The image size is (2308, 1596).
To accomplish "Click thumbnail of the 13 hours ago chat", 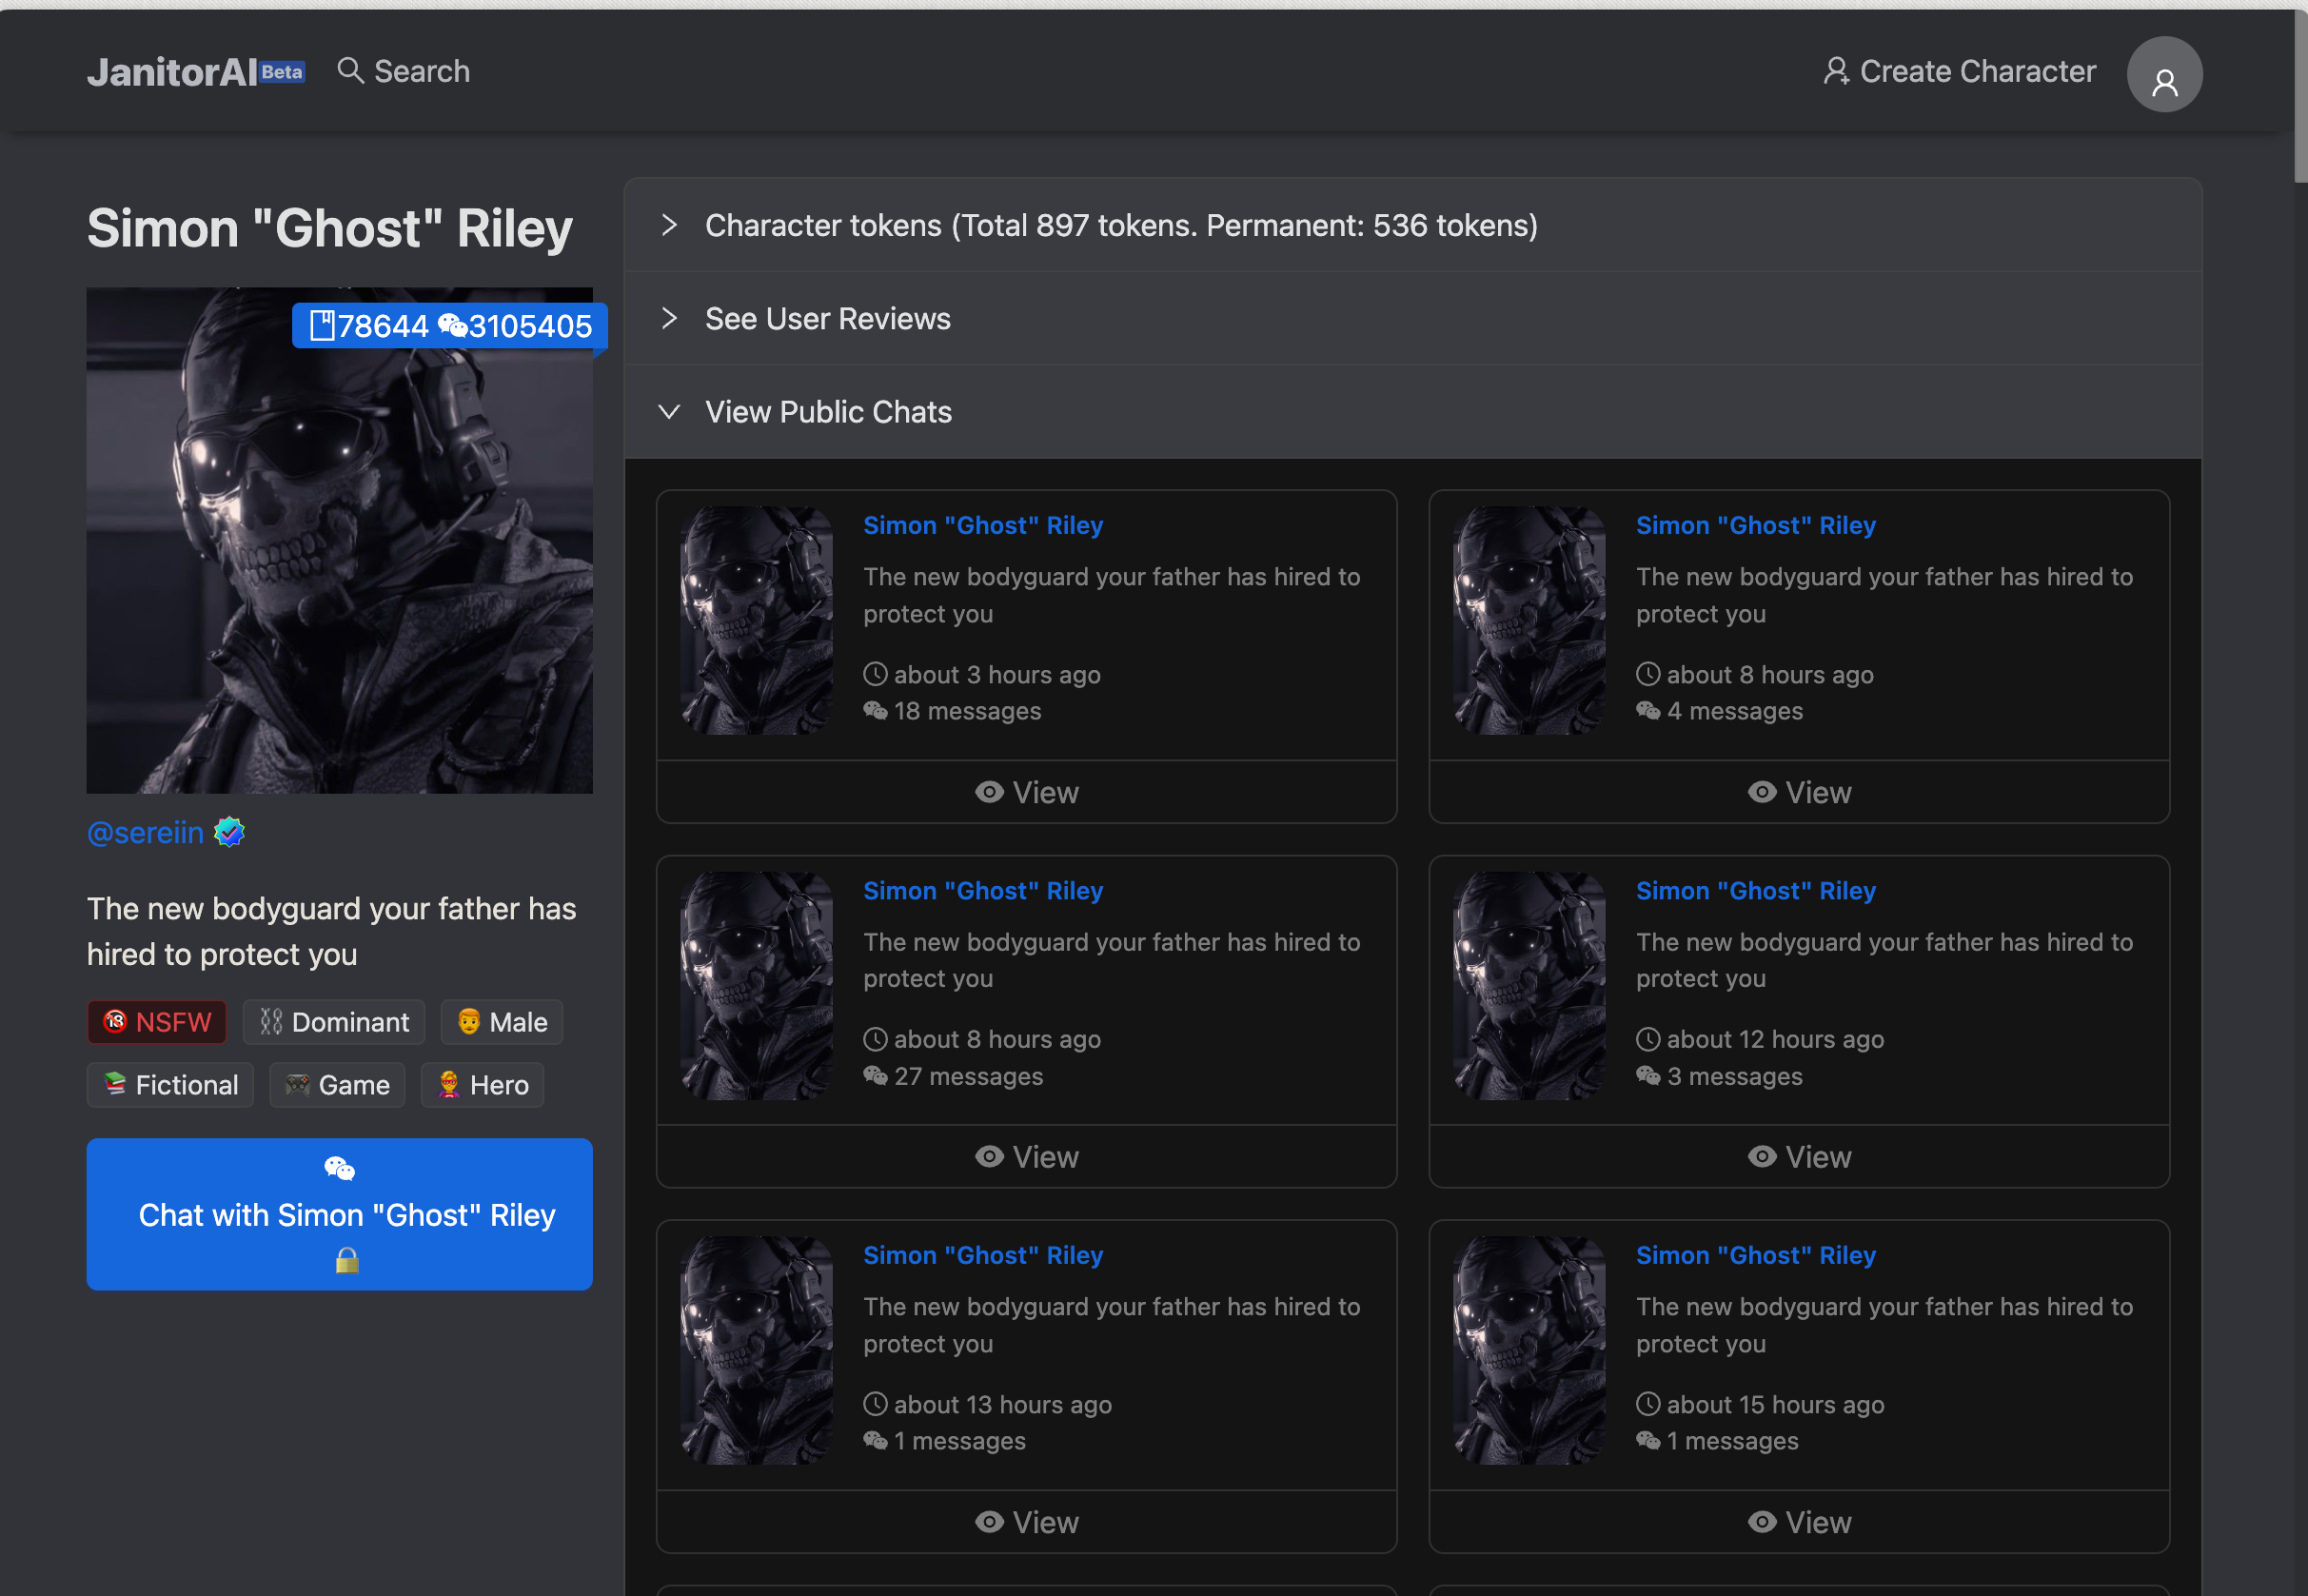I will 756,1350.
